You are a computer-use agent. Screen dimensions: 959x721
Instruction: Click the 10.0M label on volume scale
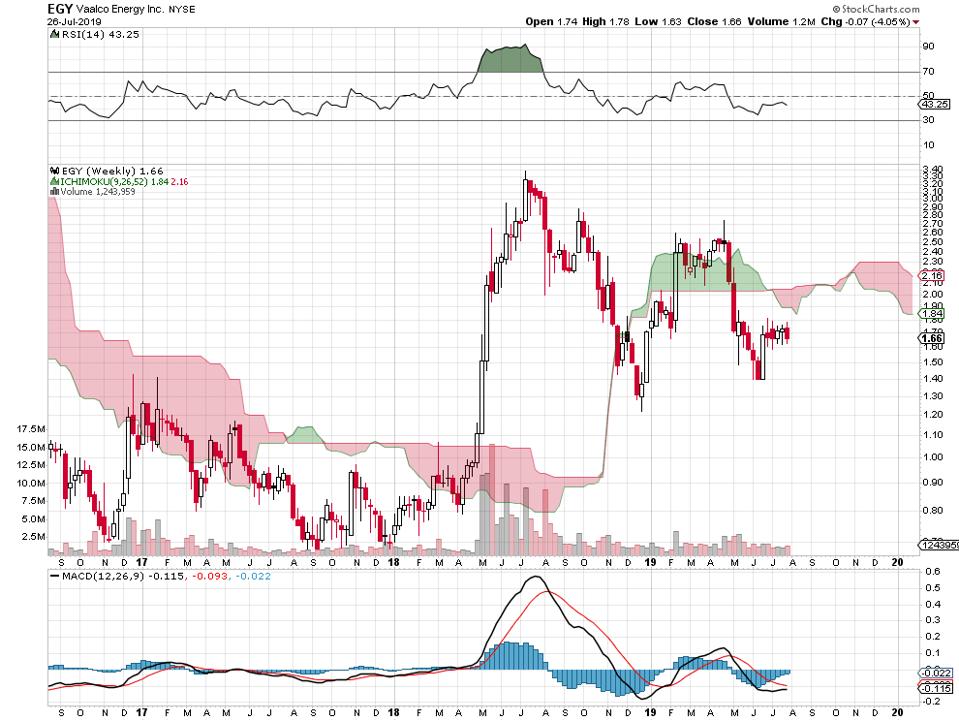click(31, 483)
